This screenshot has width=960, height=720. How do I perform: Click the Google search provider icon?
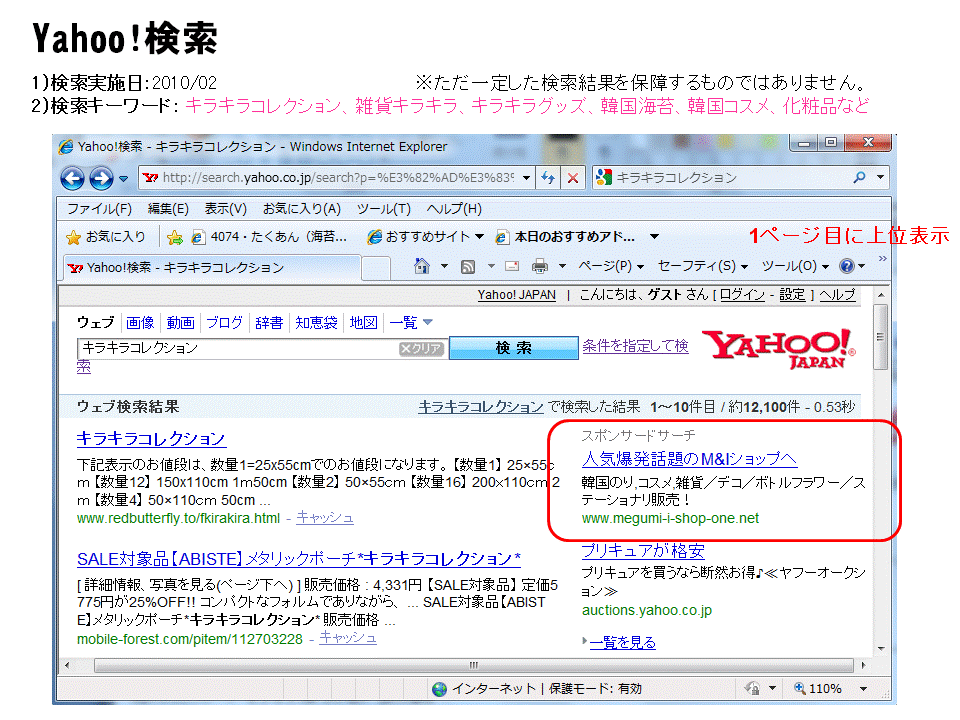(604, 177)
